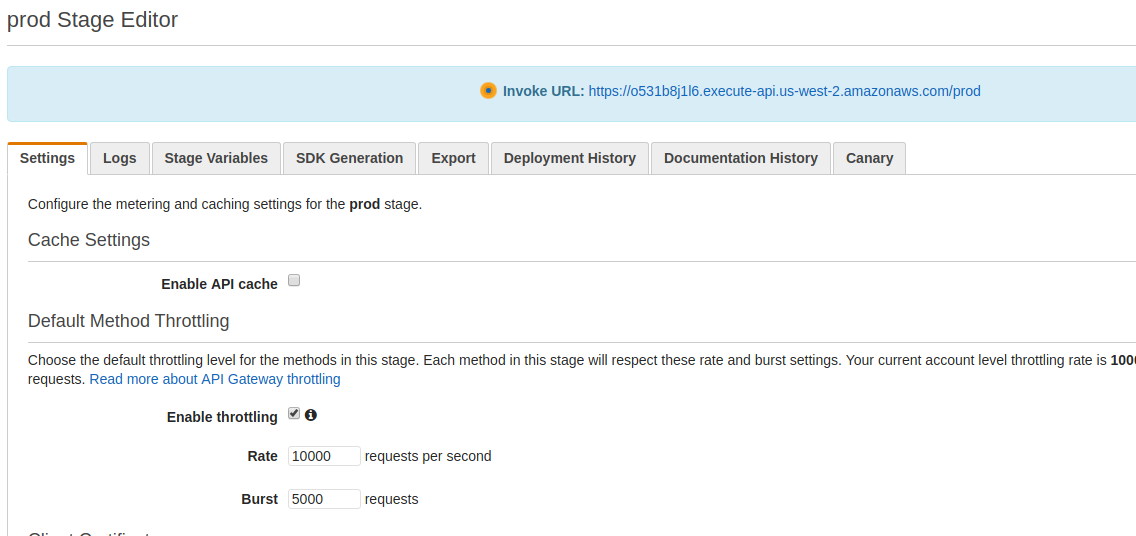
Task: Click the prod Stage Editor heading
Action: pos(92,20)
